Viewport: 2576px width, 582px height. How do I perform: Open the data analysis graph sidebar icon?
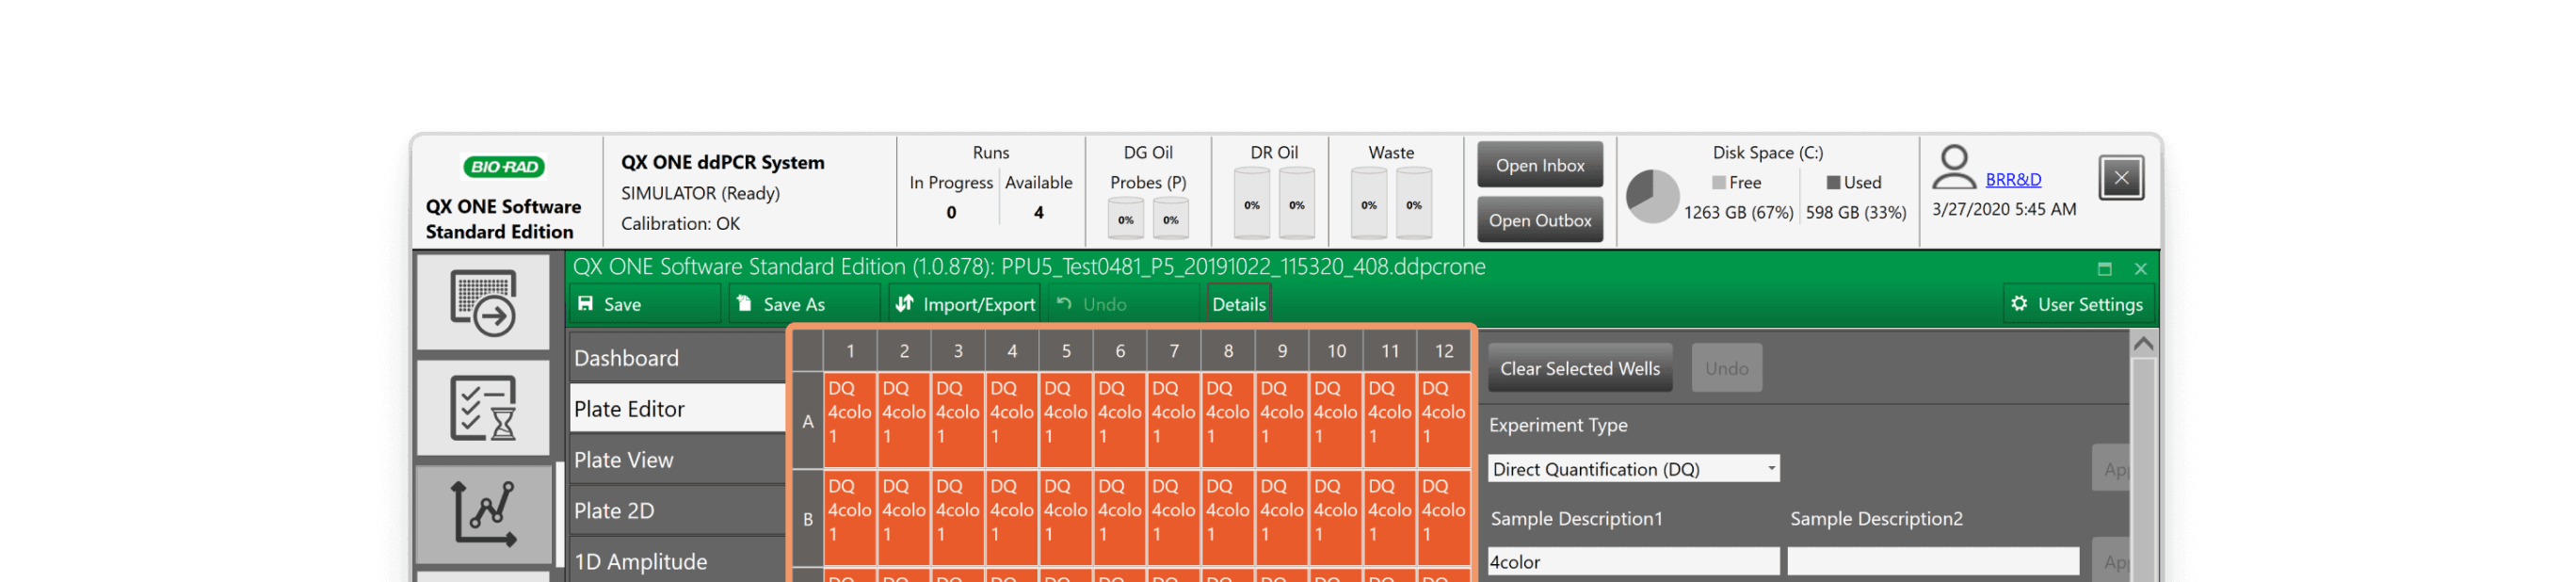pos(483,514)
